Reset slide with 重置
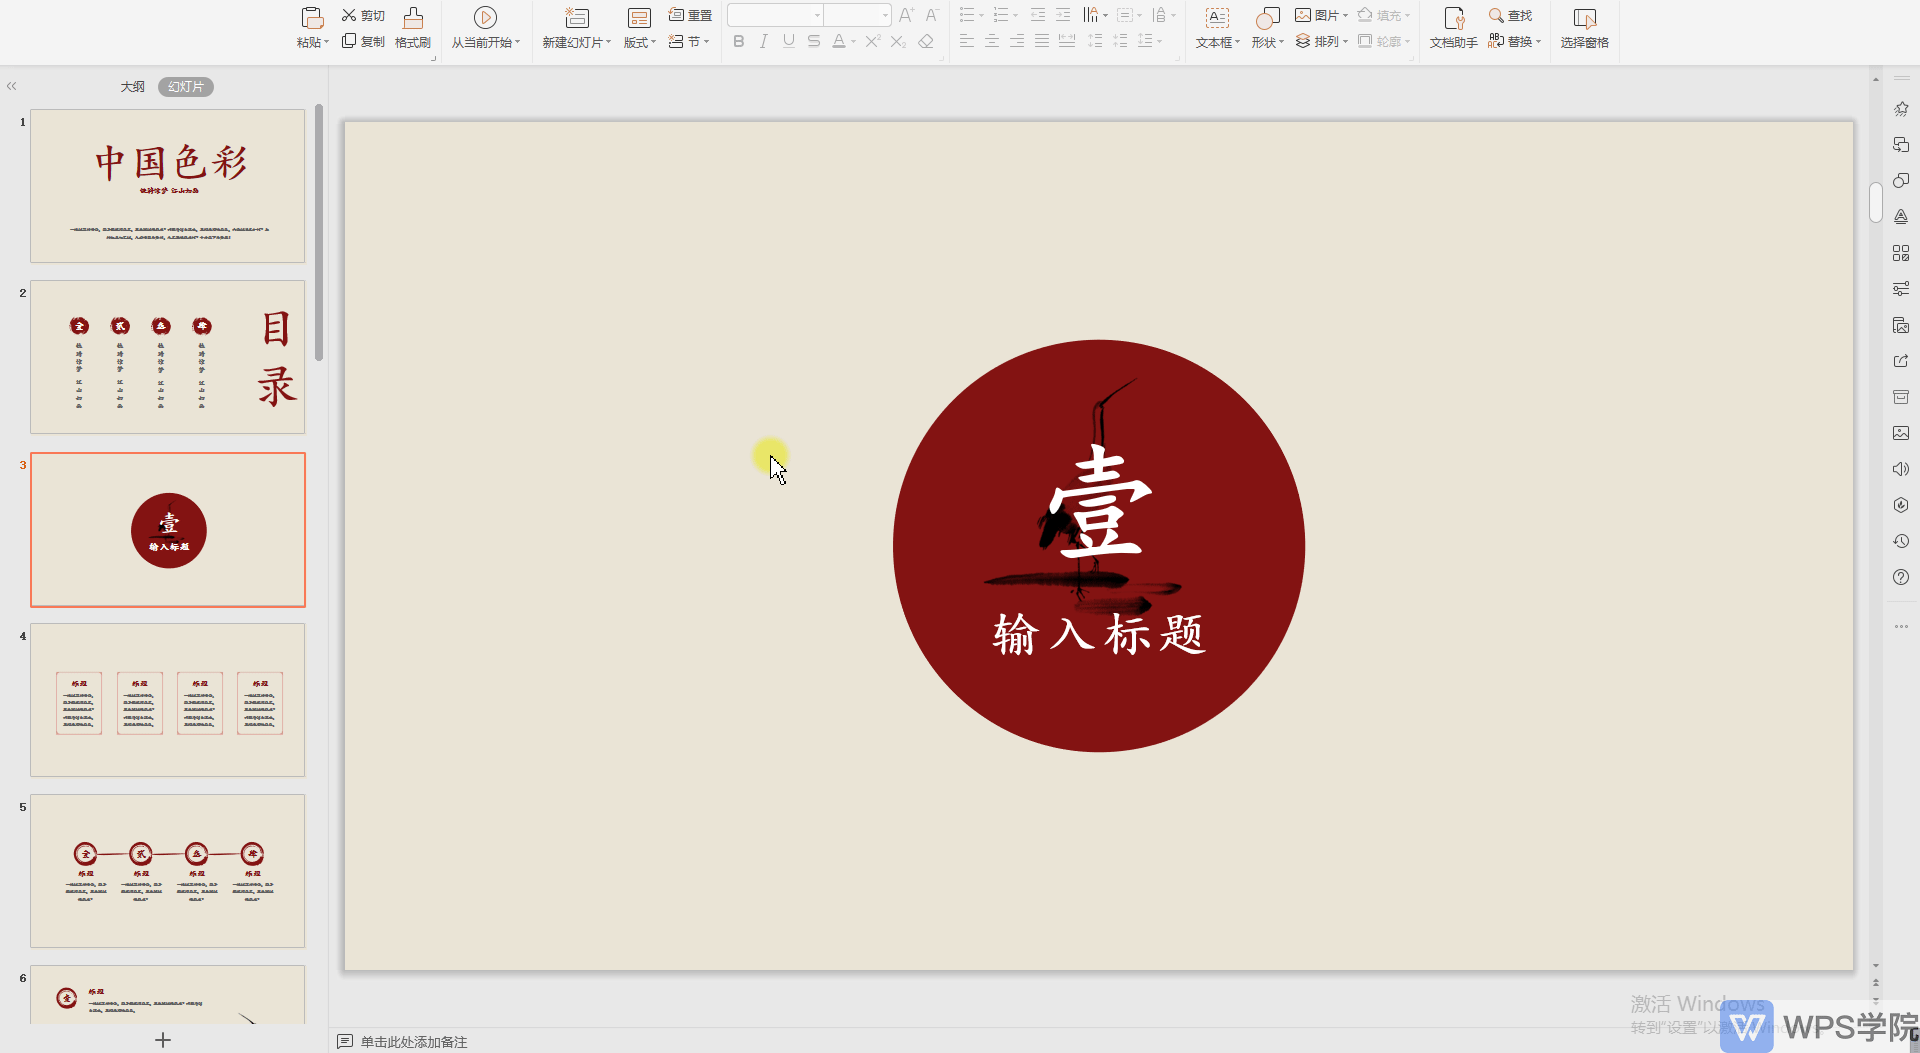This screenshot has width=1920, height=1053. pos(690,15)
